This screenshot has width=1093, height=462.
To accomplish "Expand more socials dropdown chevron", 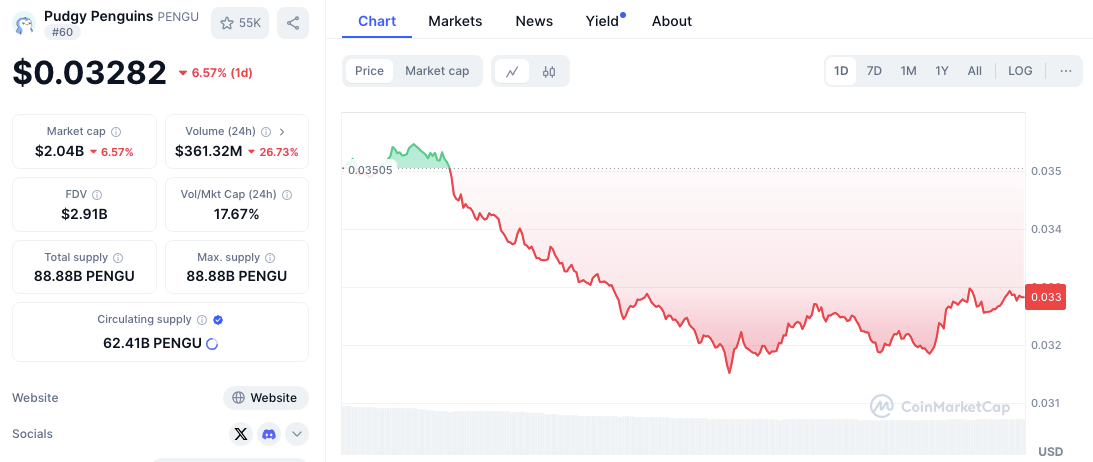I will tap(297, 434).
